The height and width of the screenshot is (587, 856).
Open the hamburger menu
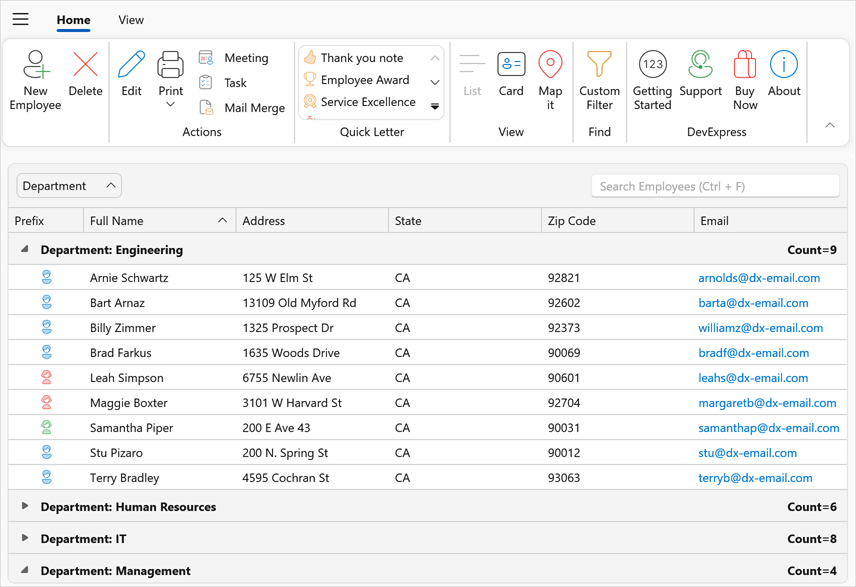coord(20,19)
